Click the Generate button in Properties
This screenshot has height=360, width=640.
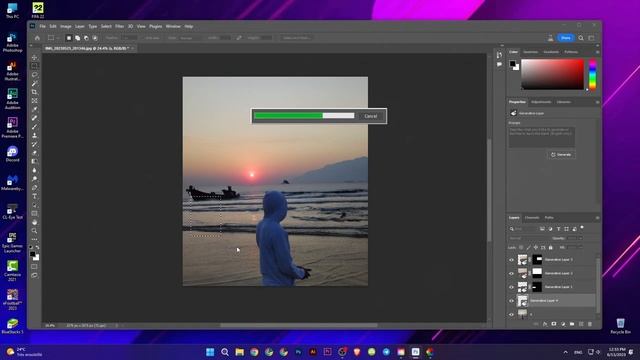[561, 155]
